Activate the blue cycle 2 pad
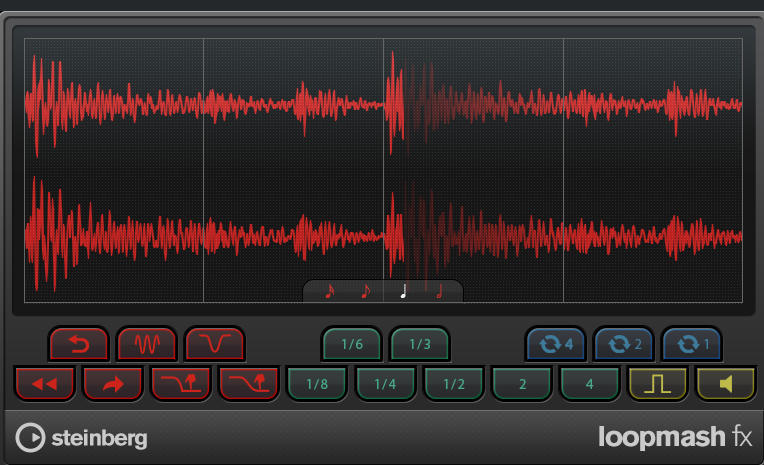The width and height of the screenshot is (764, 465). click(624, 344)
